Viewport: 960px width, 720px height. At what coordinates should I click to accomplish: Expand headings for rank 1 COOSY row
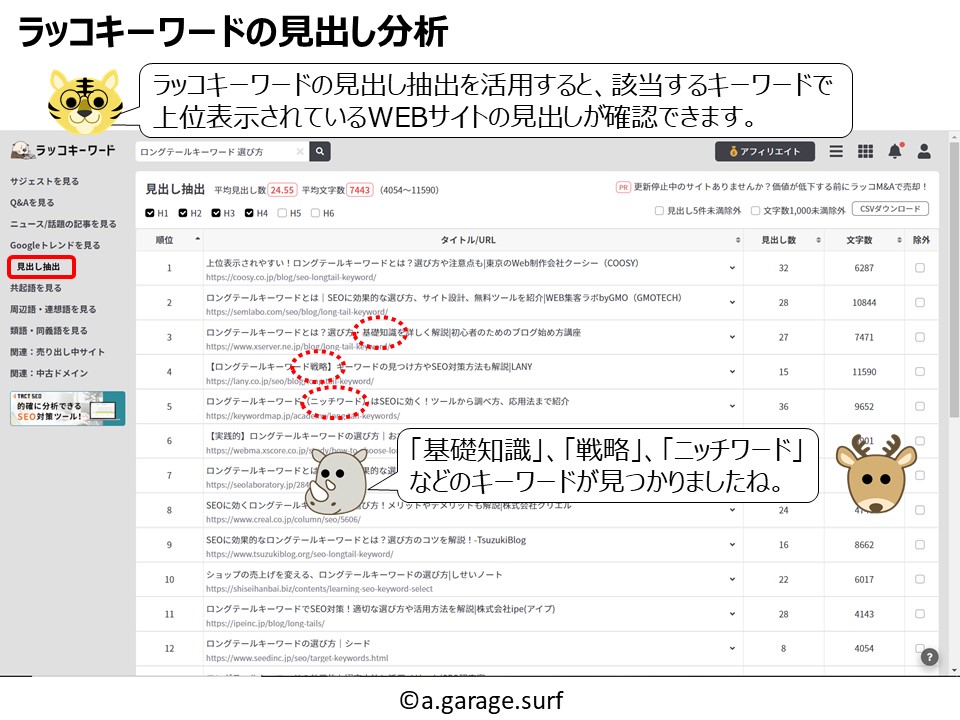tap(732, 268)
